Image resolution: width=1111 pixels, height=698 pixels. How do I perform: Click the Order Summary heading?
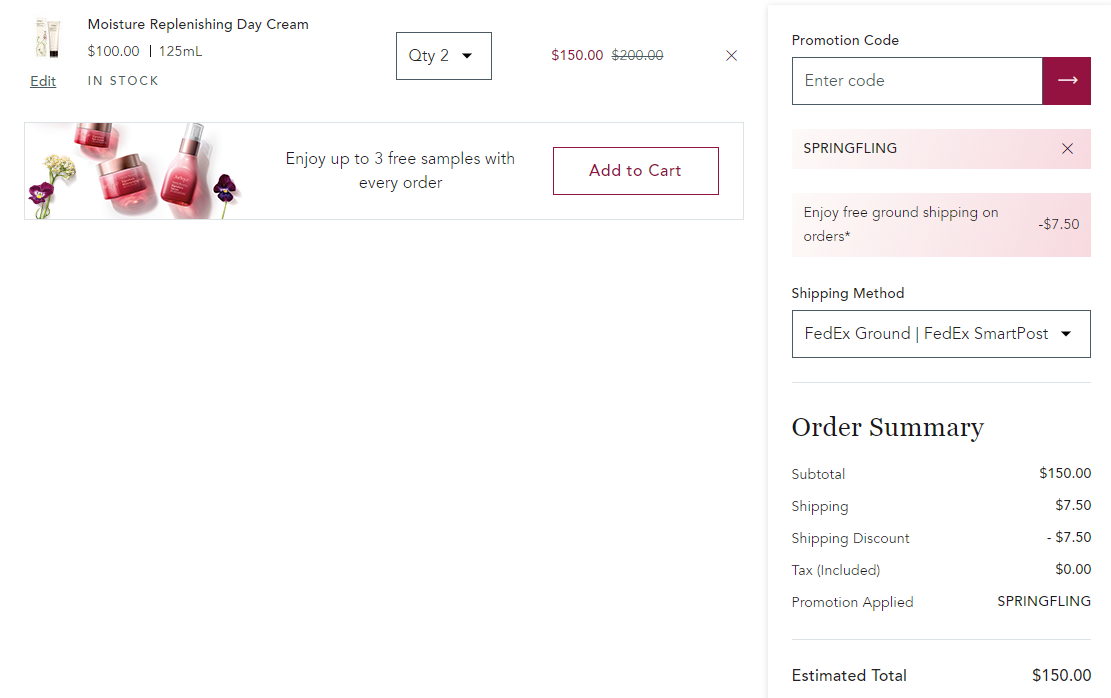tap(887, 427)
